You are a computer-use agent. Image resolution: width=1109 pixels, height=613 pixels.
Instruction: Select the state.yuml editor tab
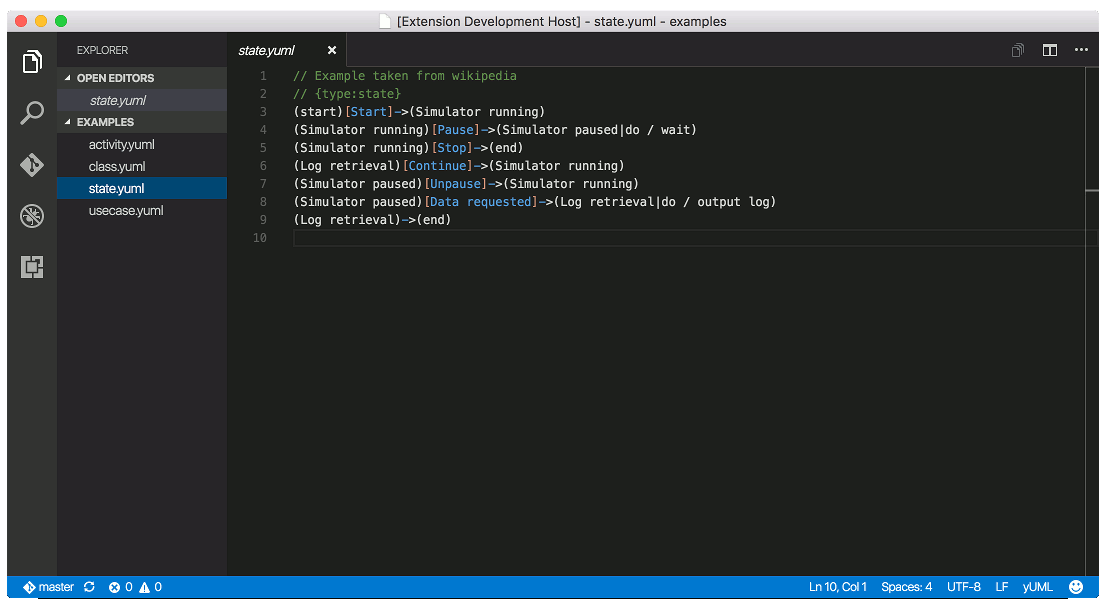pyautogui.click(x=286, y=50)
